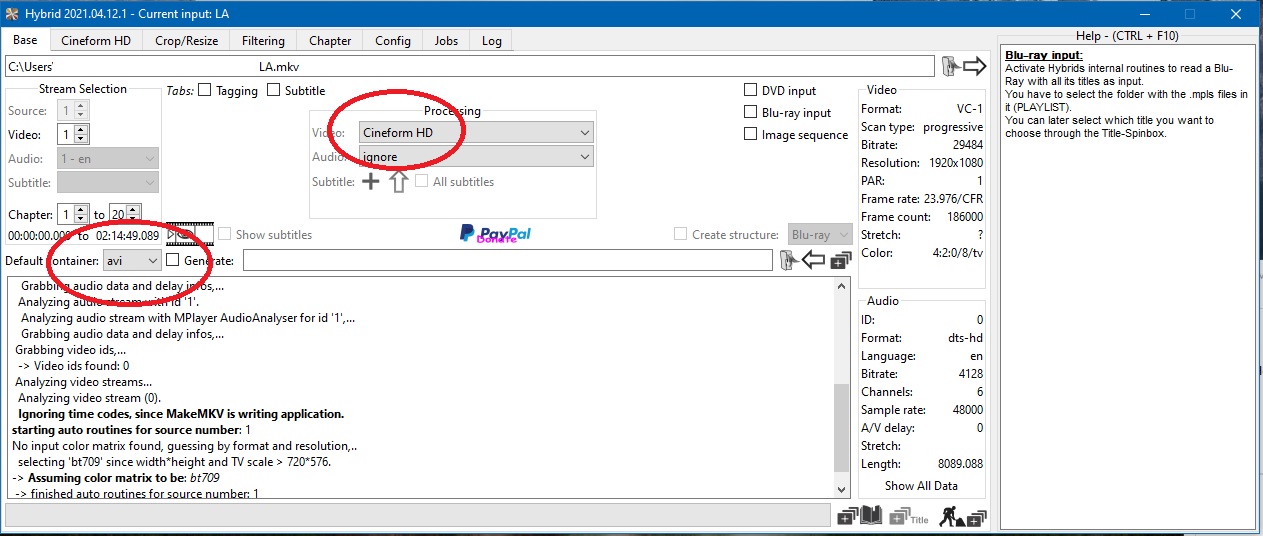The width and height of the screenshot is (1263, 536).
Task: Open the Log tab
Action: (492, 41)
